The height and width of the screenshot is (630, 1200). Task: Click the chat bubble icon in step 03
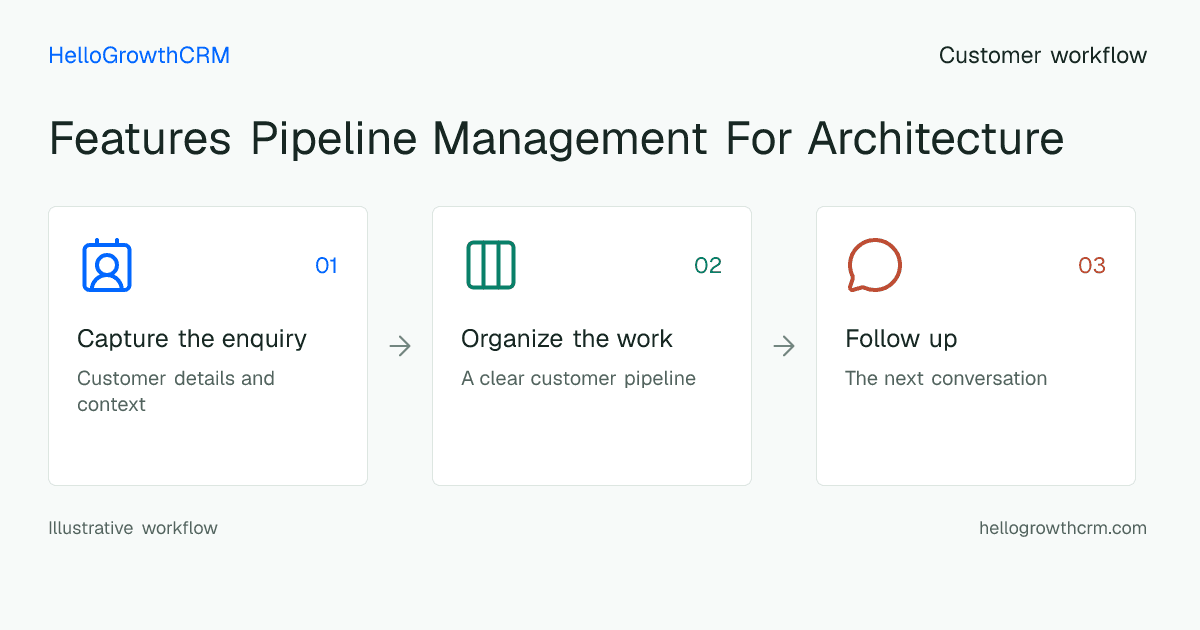875,265
